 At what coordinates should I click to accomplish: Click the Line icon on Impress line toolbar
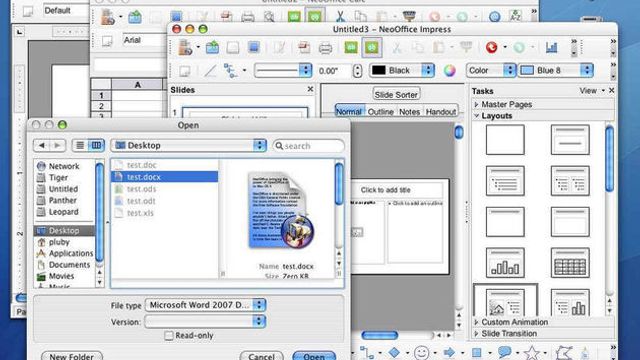coord(210,71)
